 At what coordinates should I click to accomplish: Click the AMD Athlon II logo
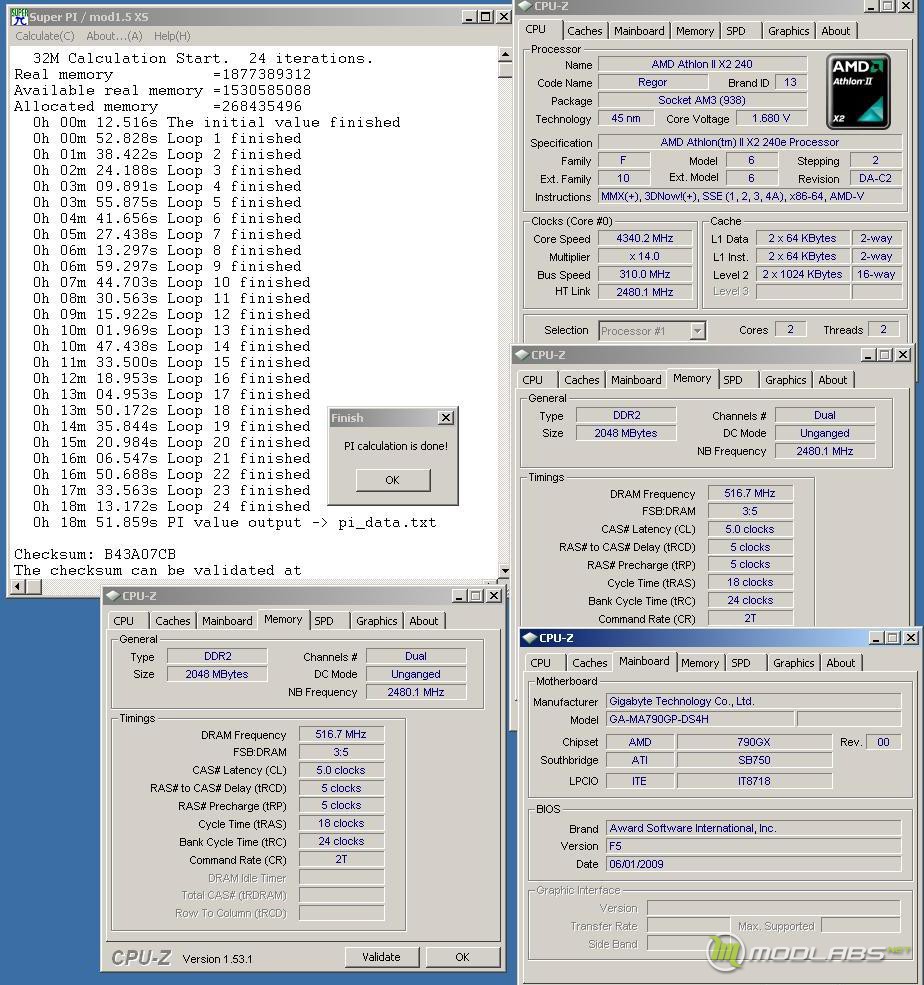coord(859,92)
